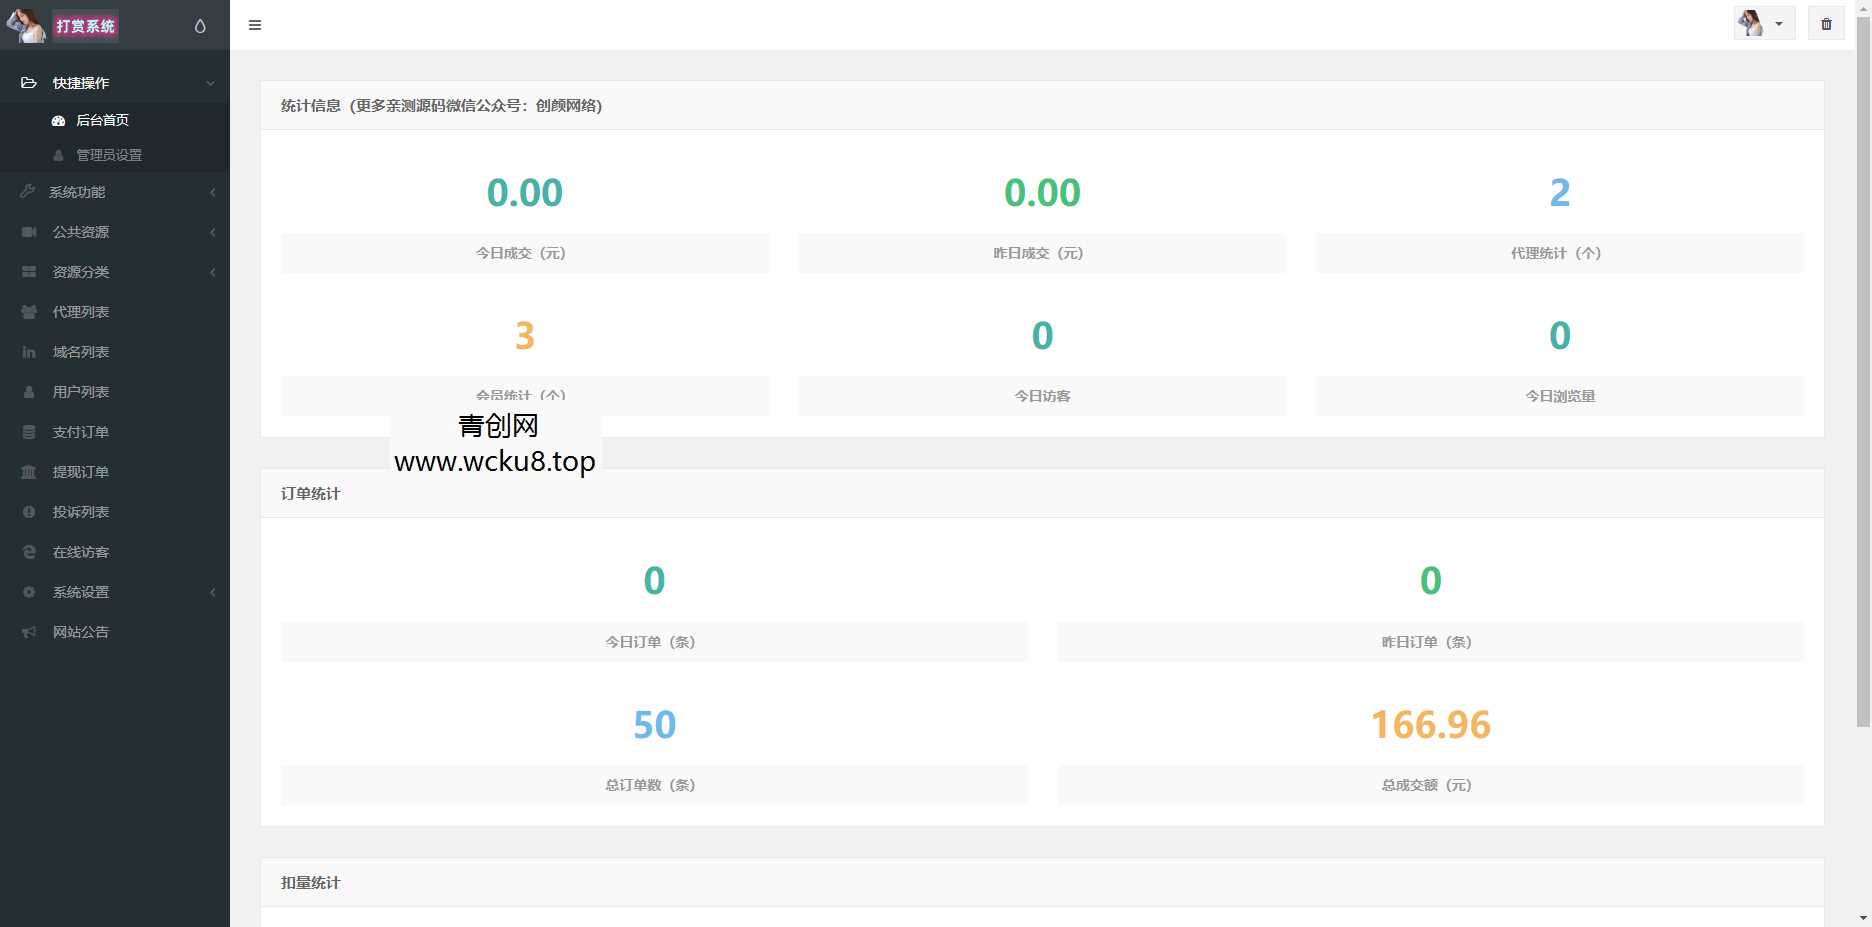The height and width of the screenshot is (927, 1872).
Task: Collapse the 快捷操作 menu section
Action: [114, 83]
